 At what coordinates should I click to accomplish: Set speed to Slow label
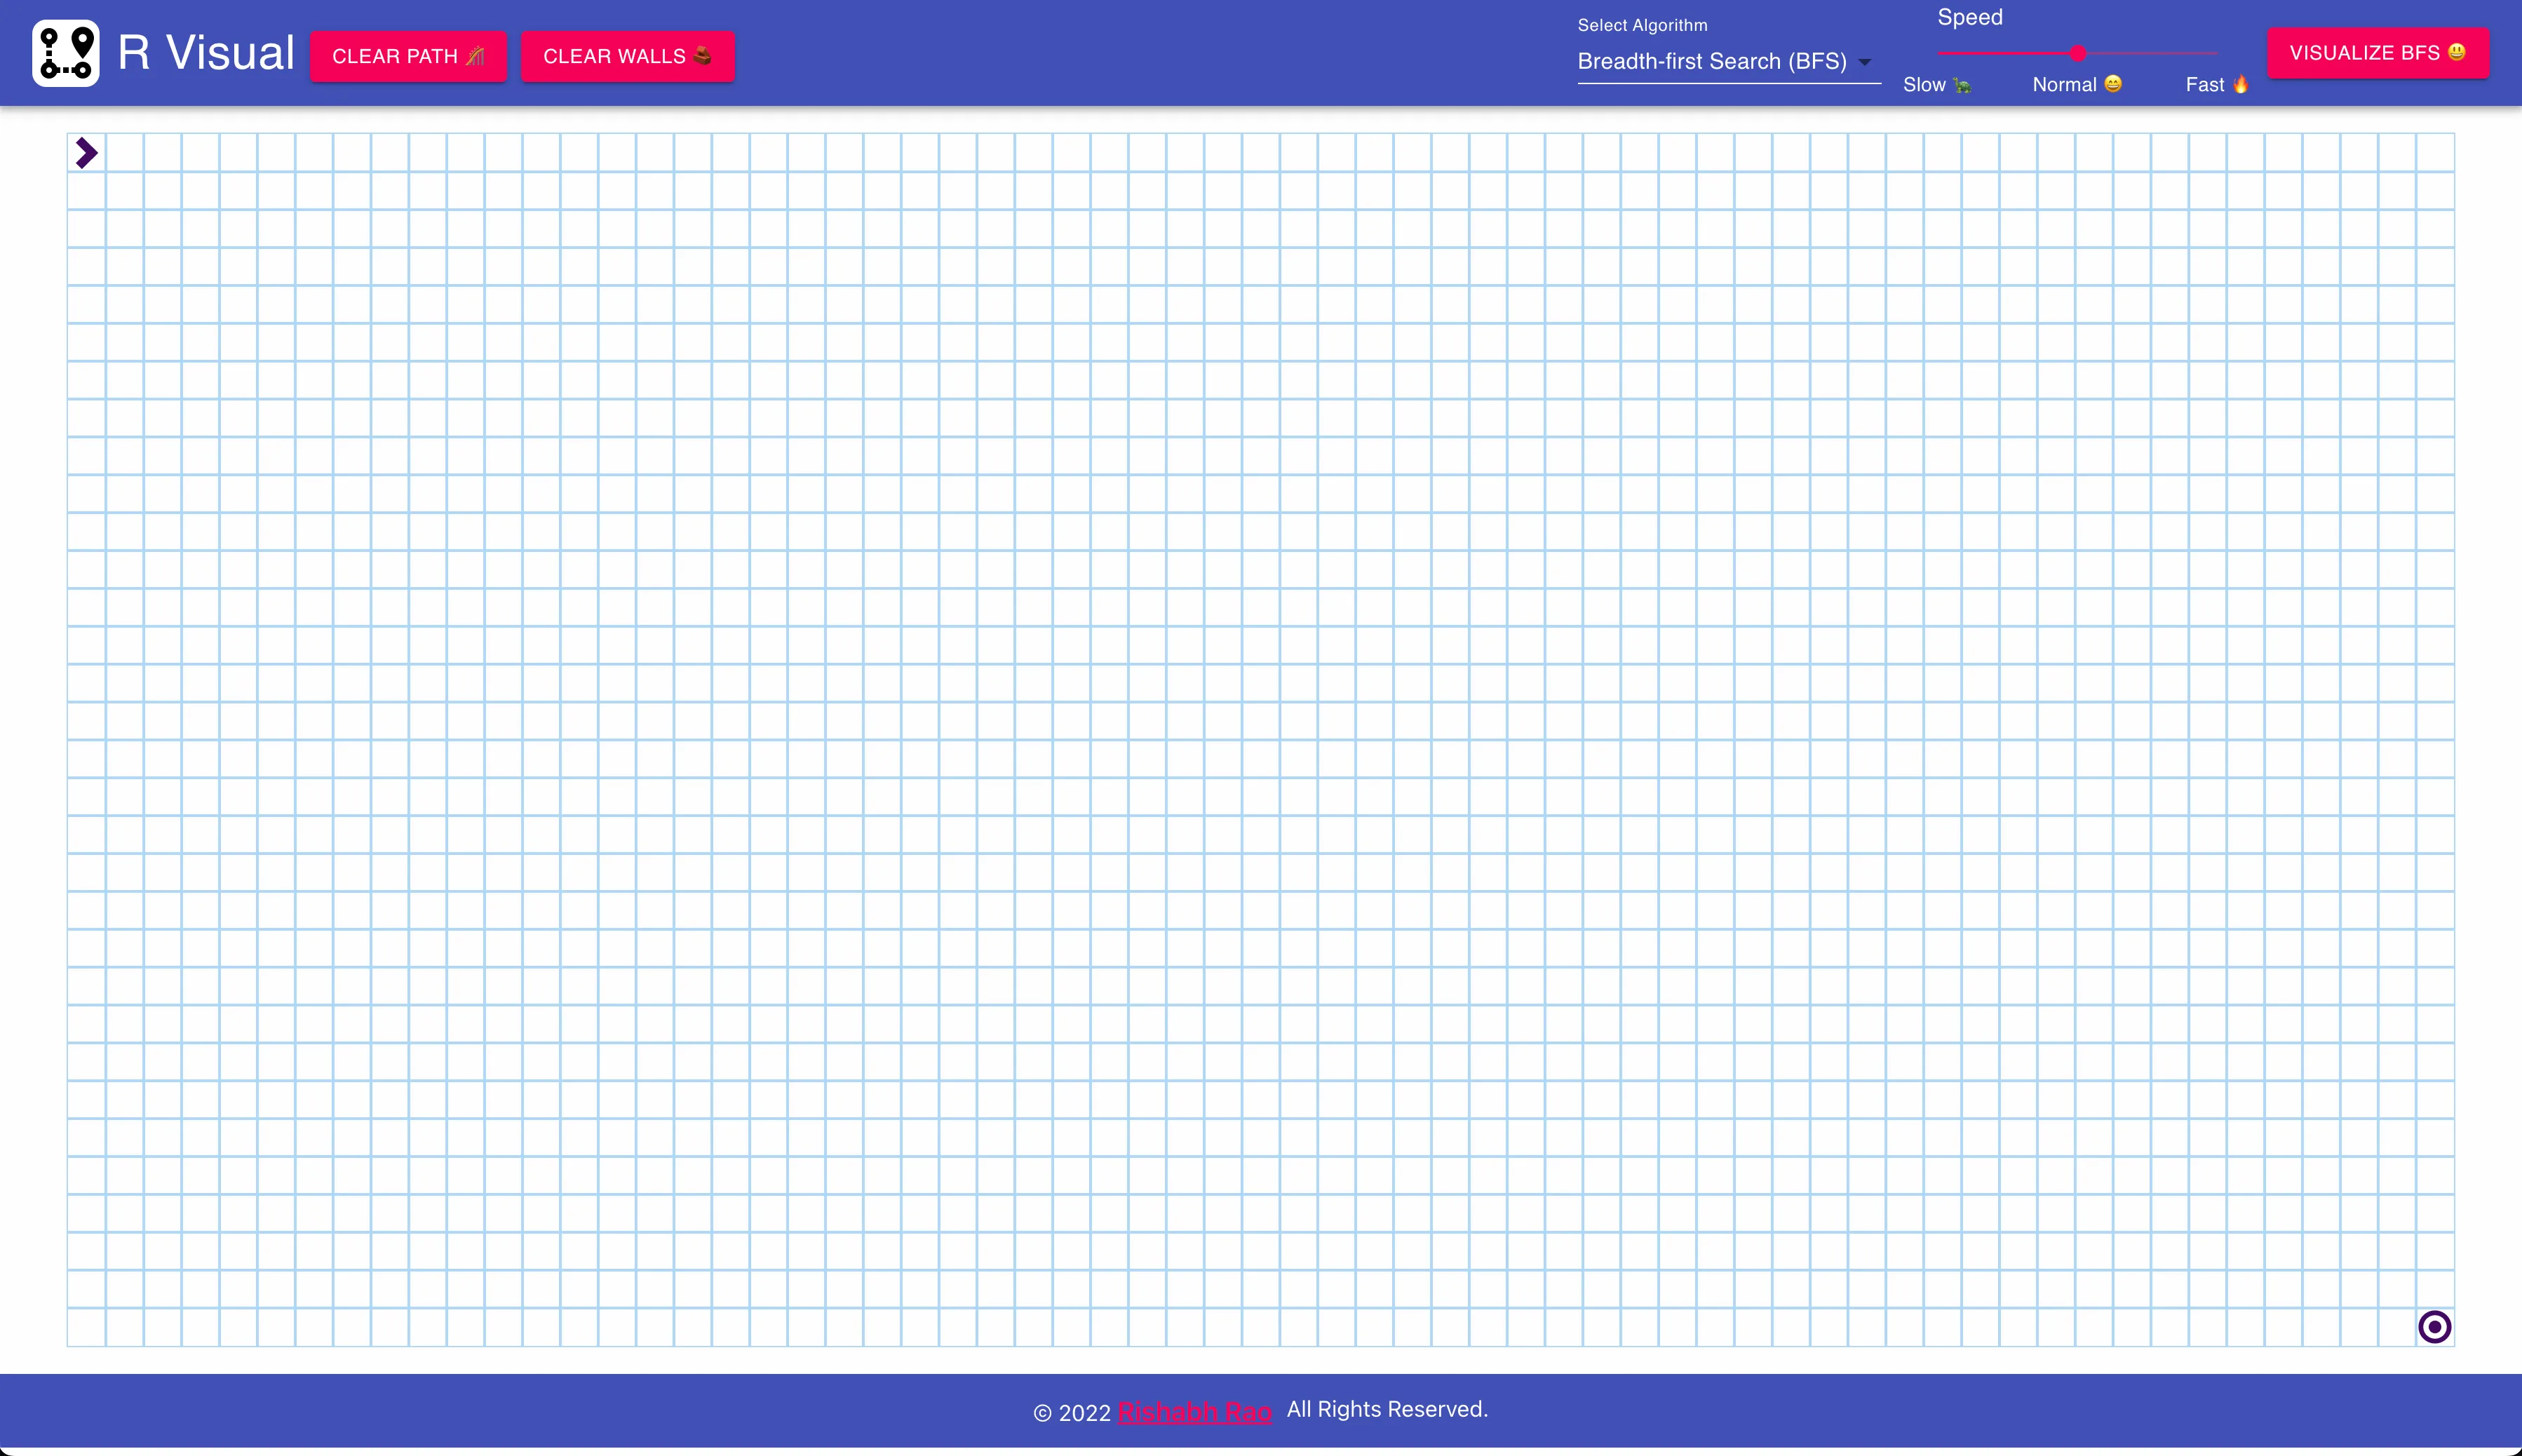point(1937,85)
